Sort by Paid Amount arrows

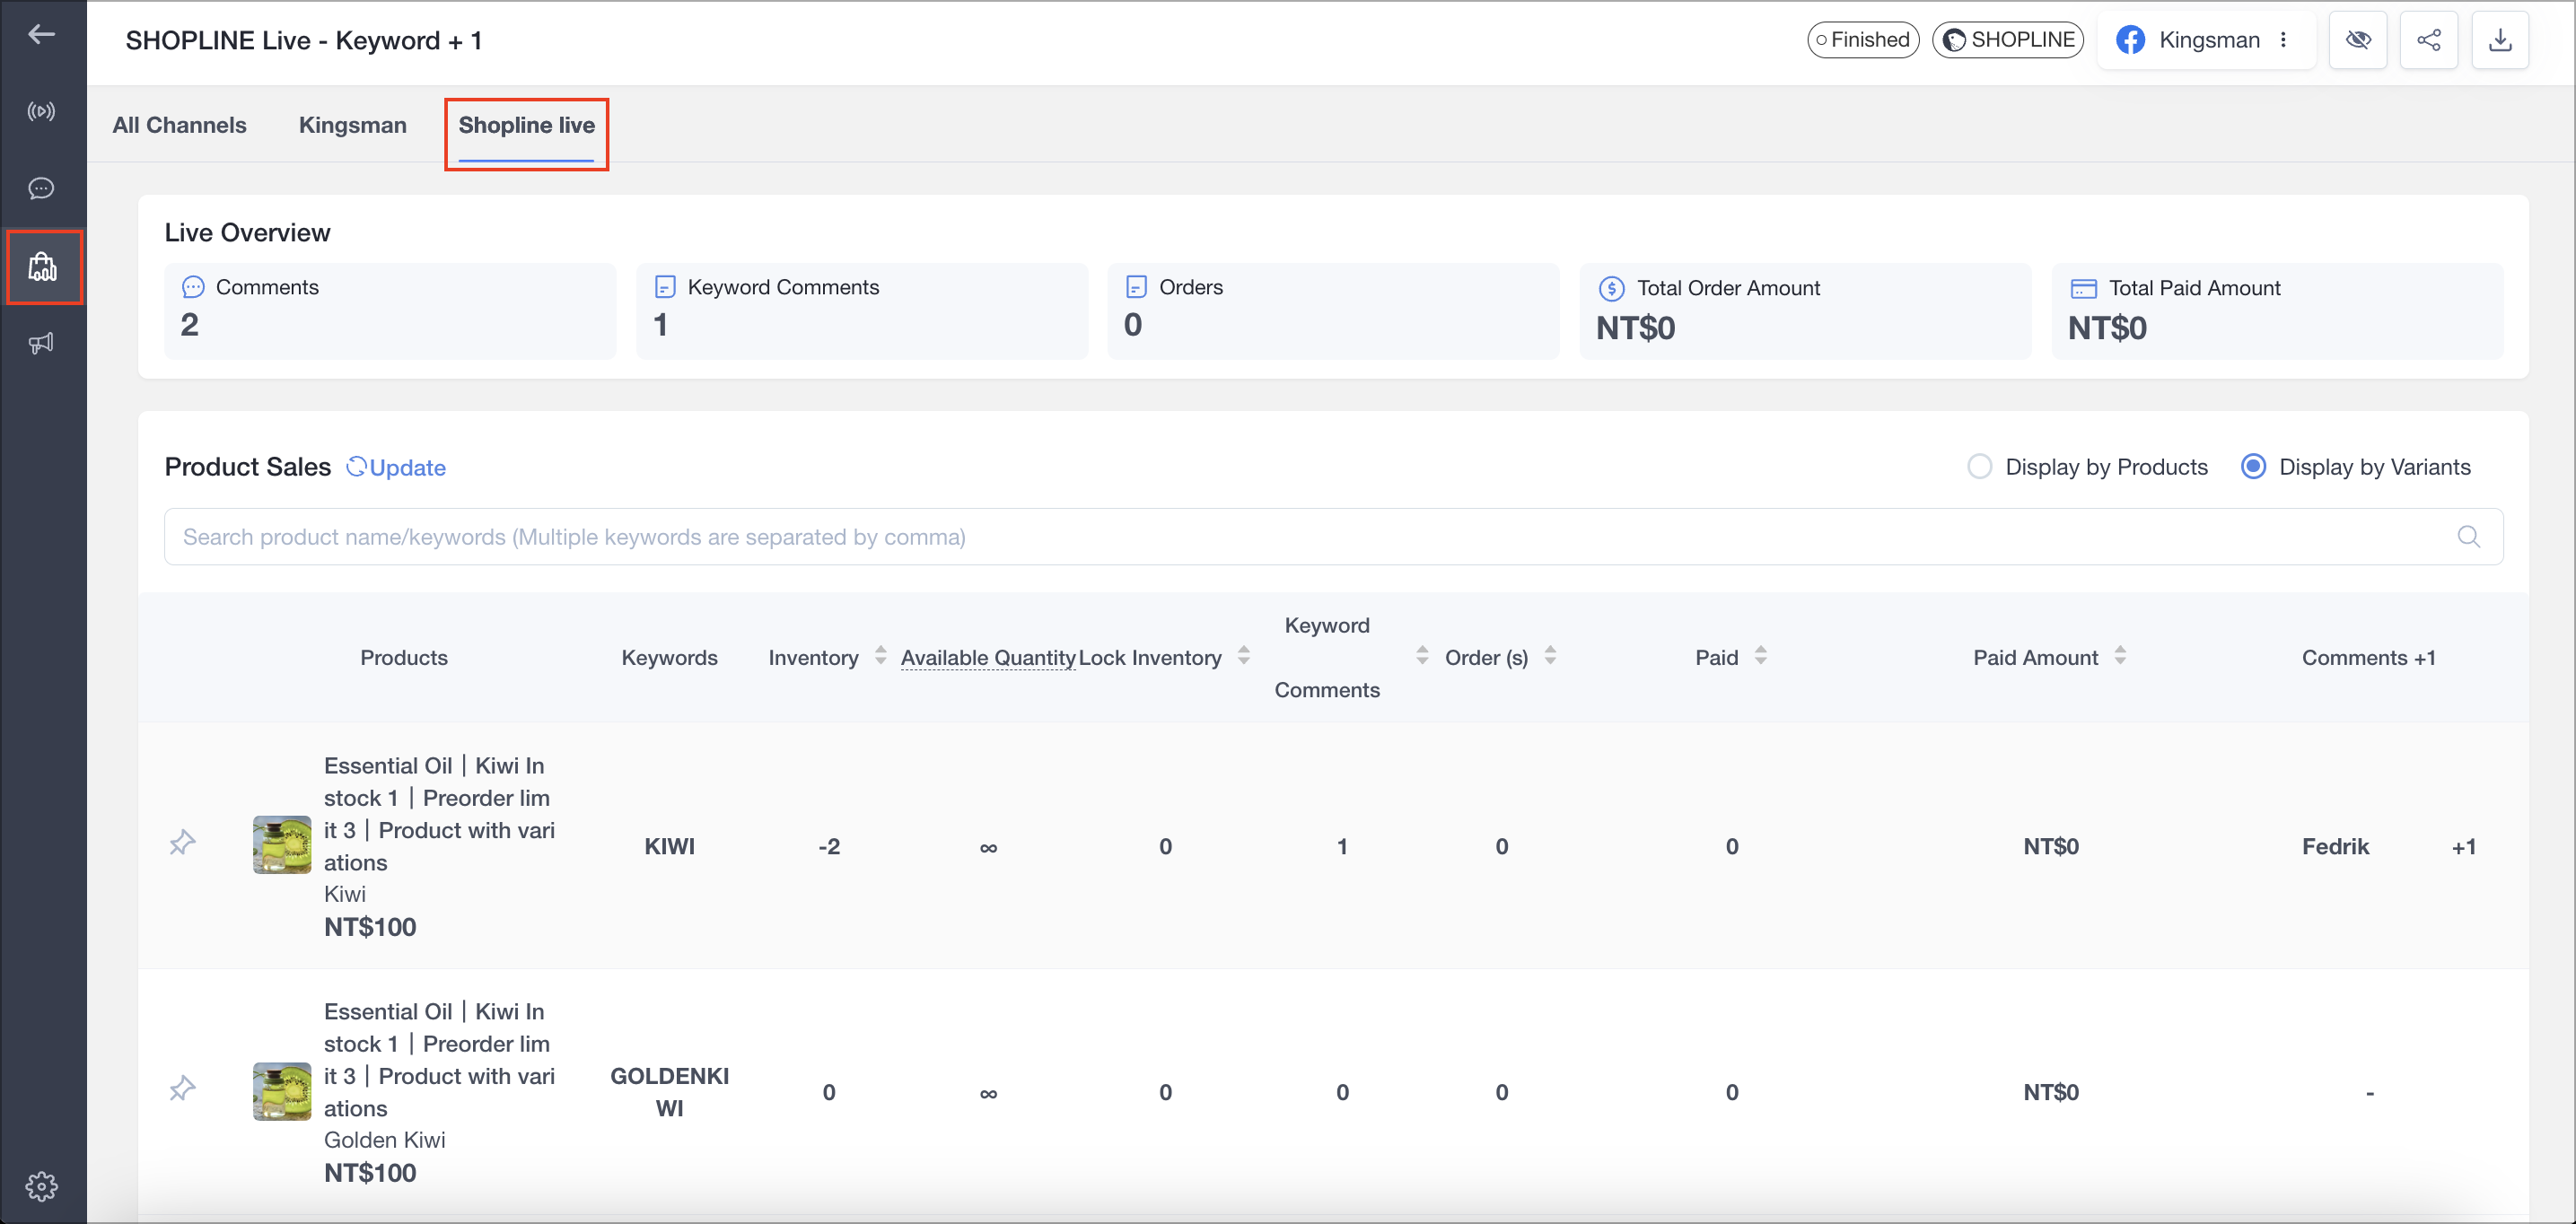(2120, 656)
